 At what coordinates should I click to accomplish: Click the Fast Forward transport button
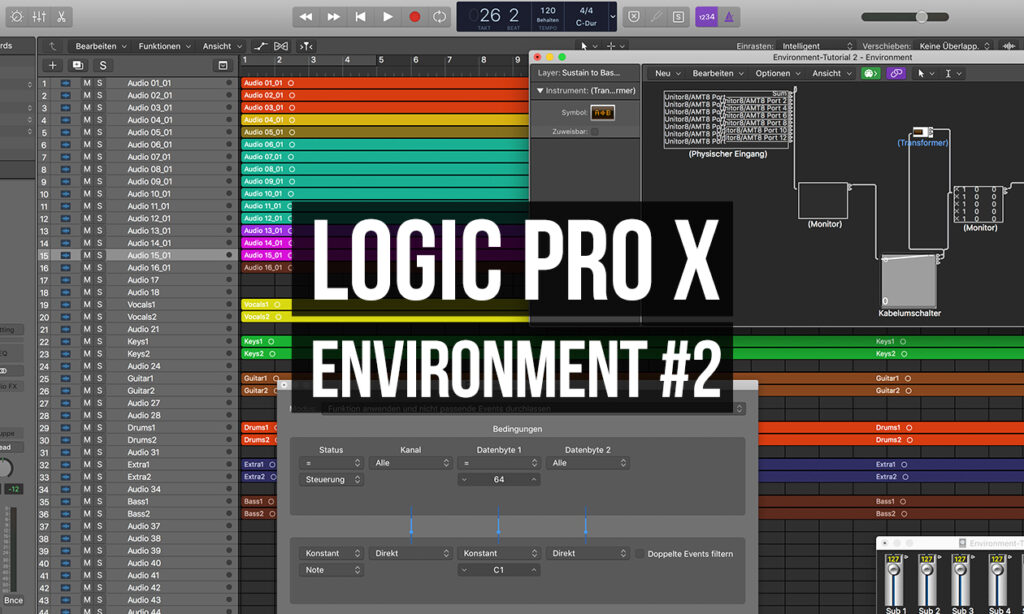pyautogui.click(x=333, y=17)
